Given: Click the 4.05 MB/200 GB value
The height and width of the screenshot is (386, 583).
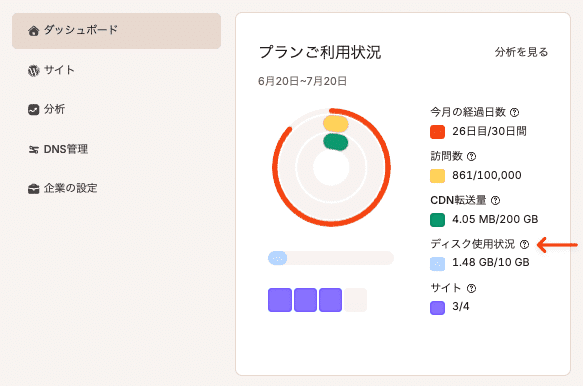Looking at the screenshot, I should (x=495, y=219).
